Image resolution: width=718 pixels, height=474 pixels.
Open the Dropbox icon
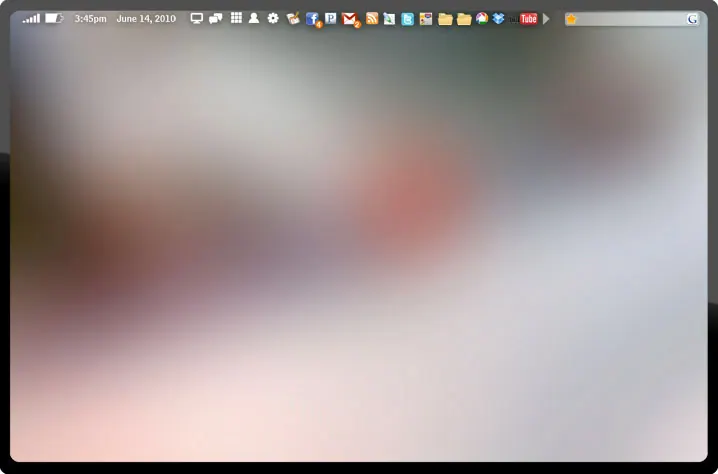tap(499, 18)
